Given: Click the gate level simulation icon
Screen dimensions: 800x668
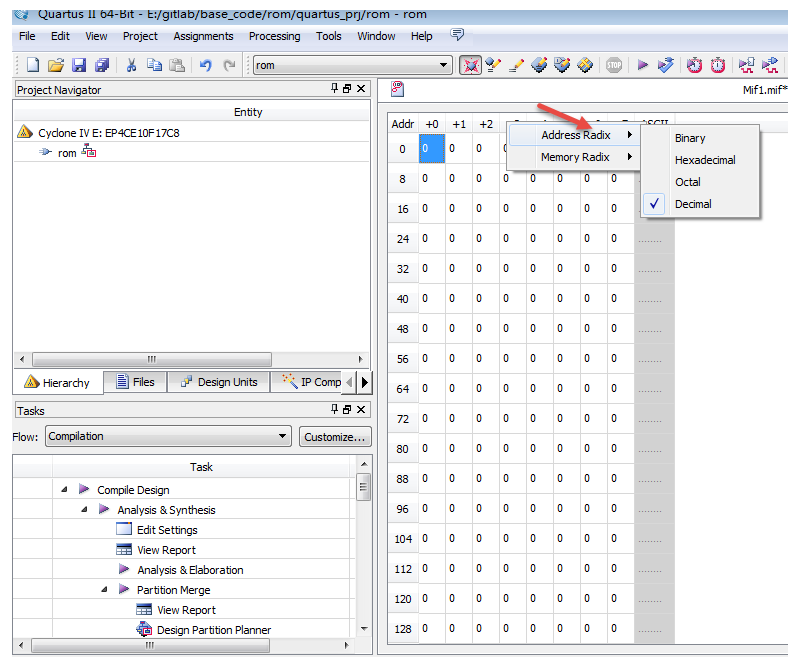Looking at the screenshot, I should [x=770, y=65].
